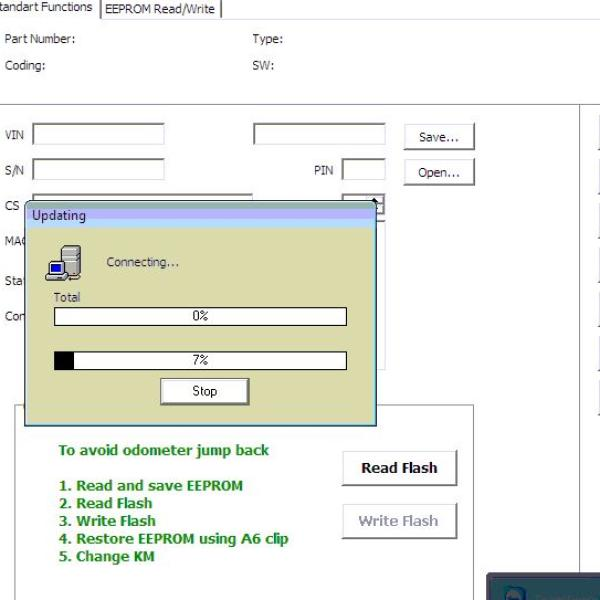Click the greyed-out Write Flash button
This screenshot has height=600, width=600.
point(398,521)
